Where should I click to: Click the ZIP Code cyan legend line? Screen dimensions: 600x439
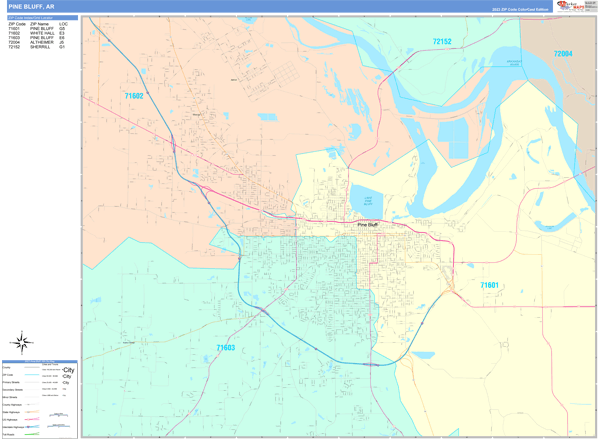tap(32, 375)
